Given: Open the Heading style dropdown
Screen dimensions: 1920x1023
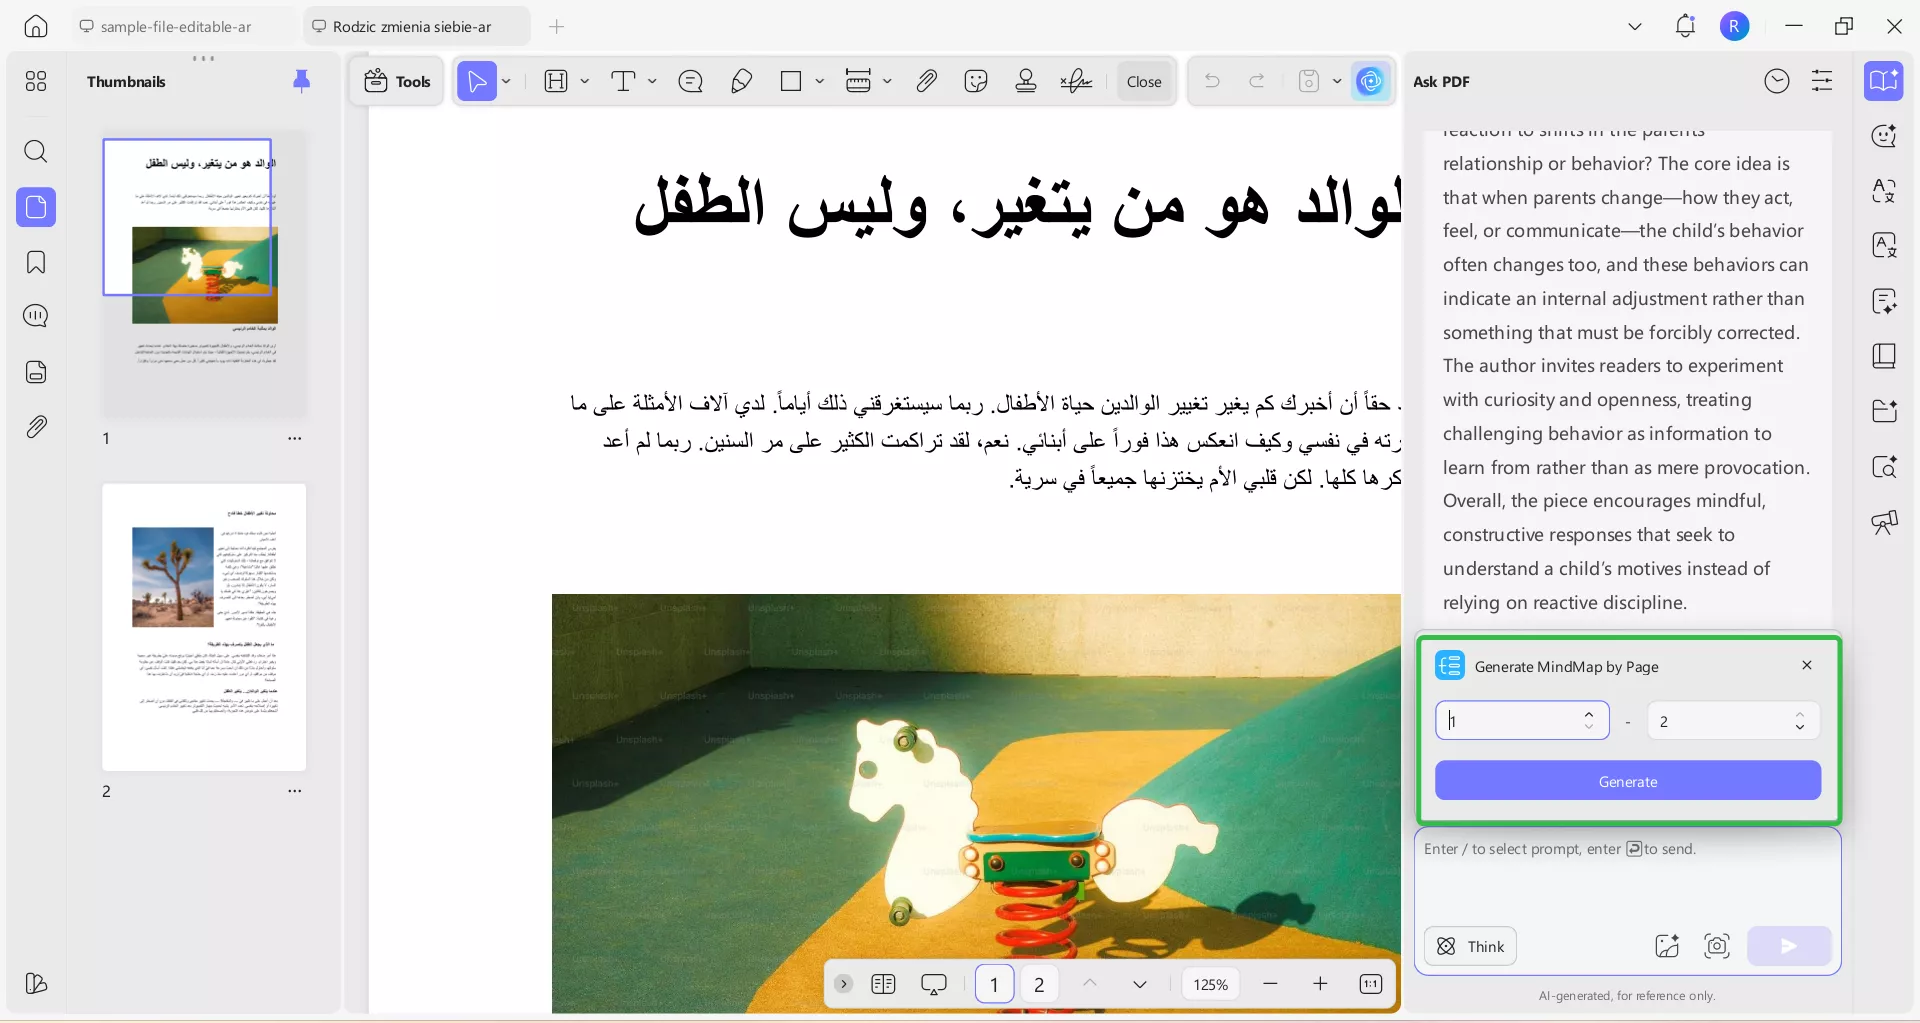Looking at the screenshot, I should pyautogui.click(x=585, y=81).
